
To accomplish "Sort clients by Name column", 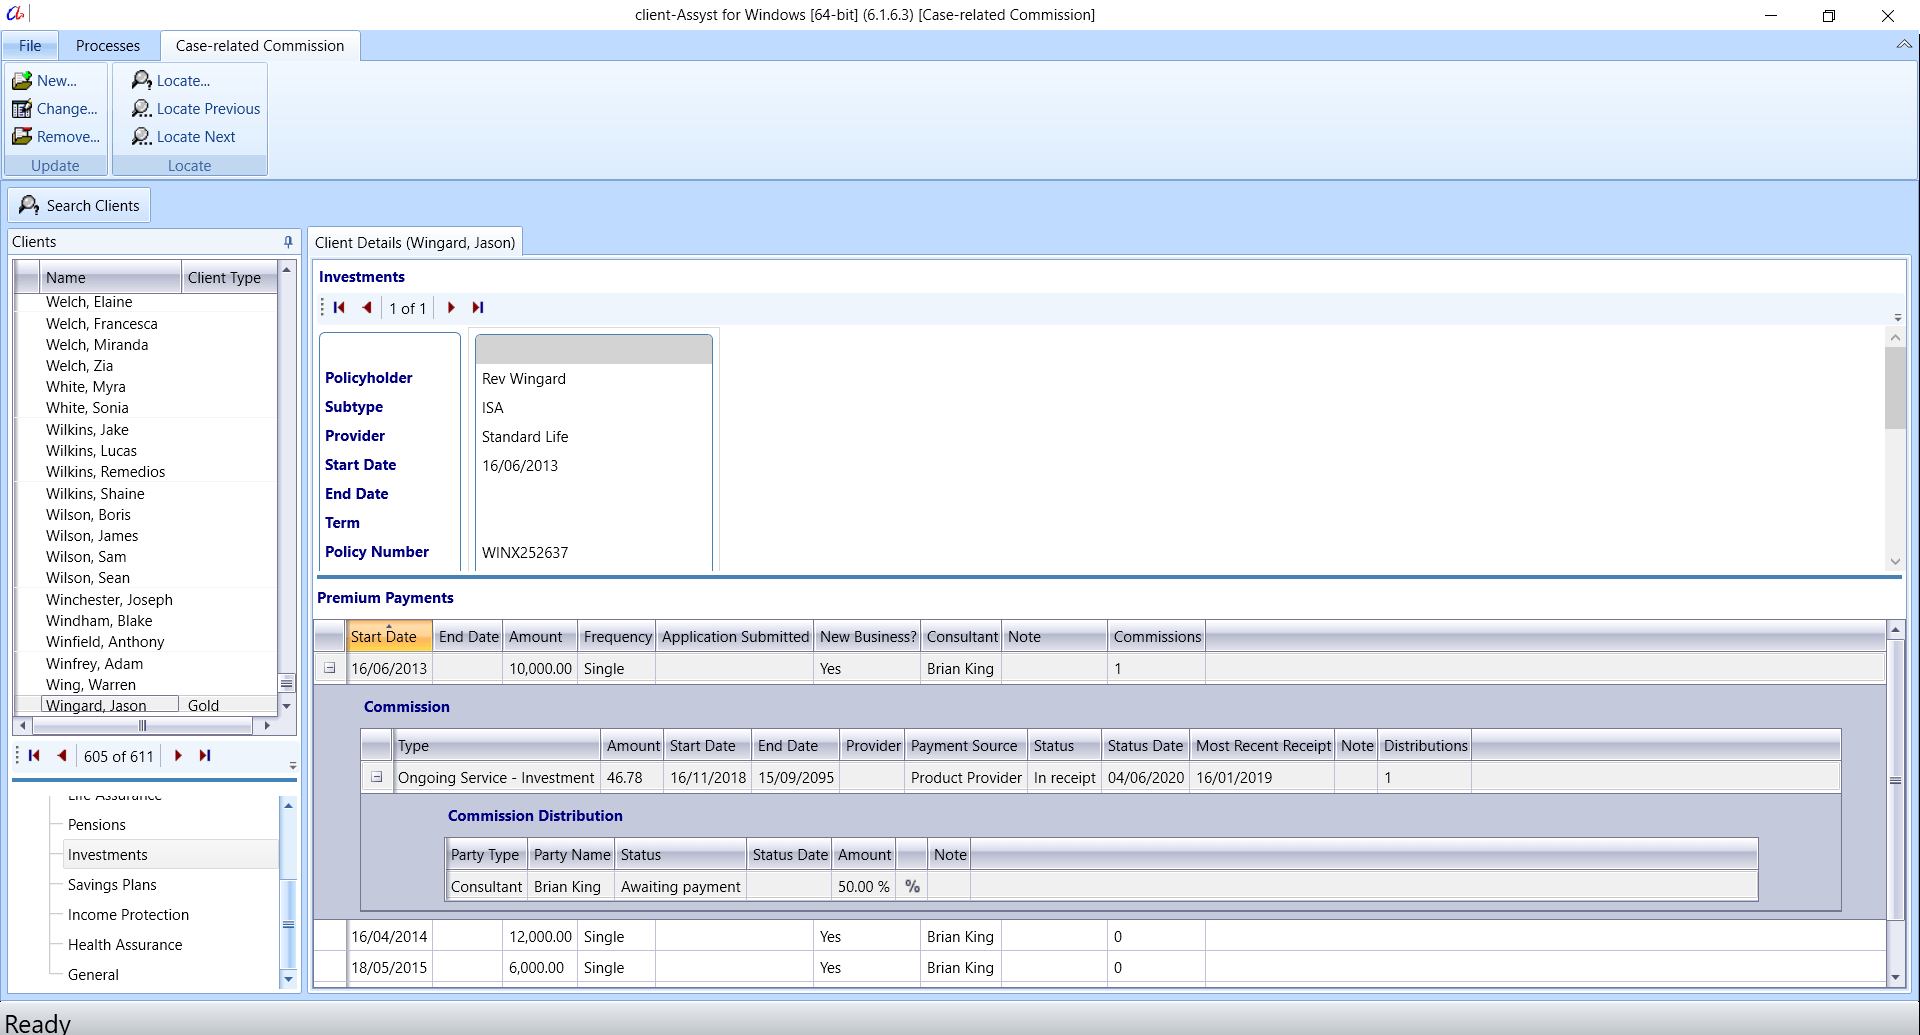I will point(110,277).
